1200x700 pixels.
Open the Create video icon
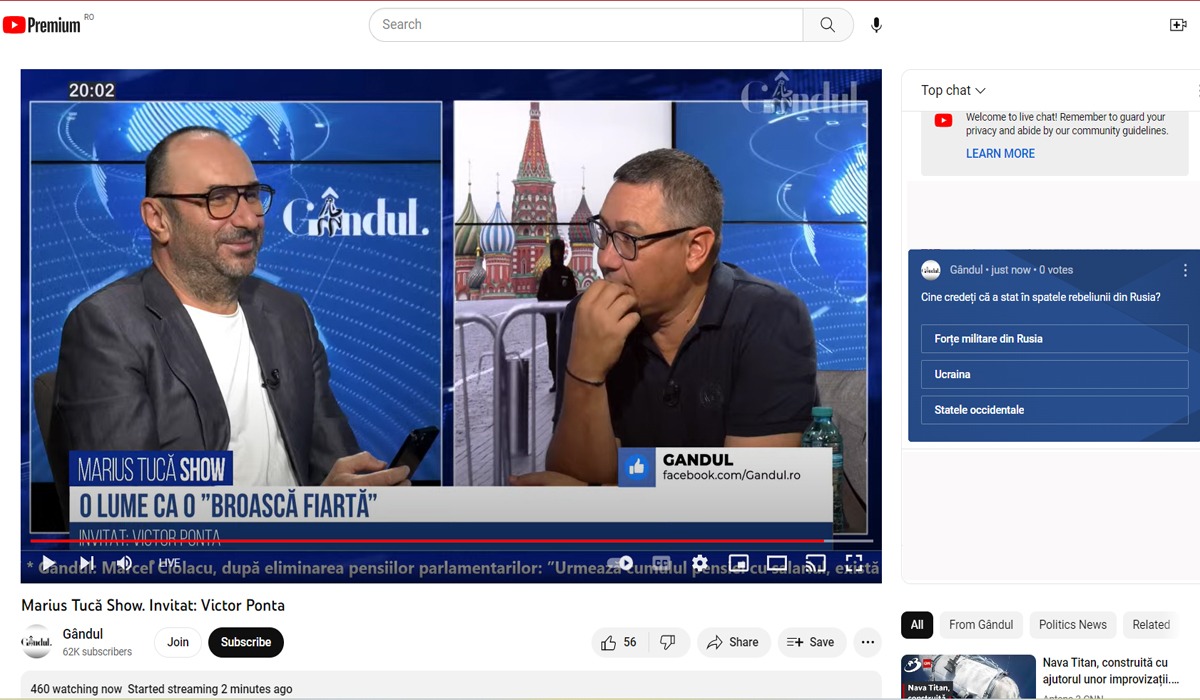click(1178, 25)
